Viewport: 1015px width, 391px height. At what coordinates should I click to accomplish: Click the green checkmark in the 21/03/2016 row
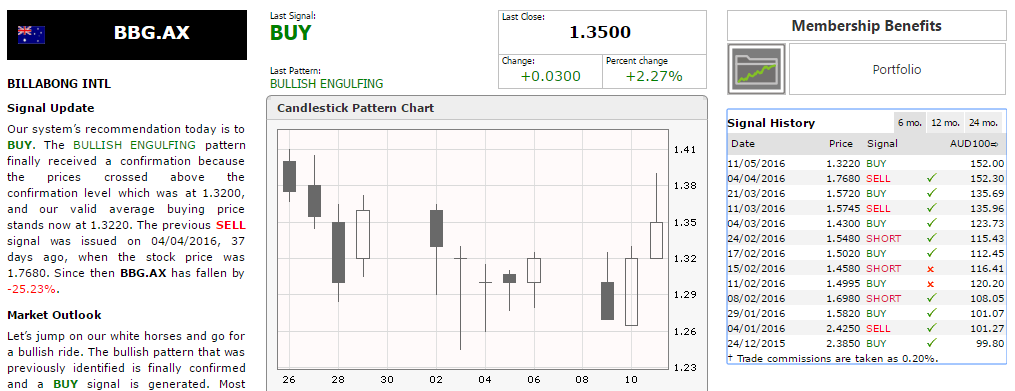[931, 193]
